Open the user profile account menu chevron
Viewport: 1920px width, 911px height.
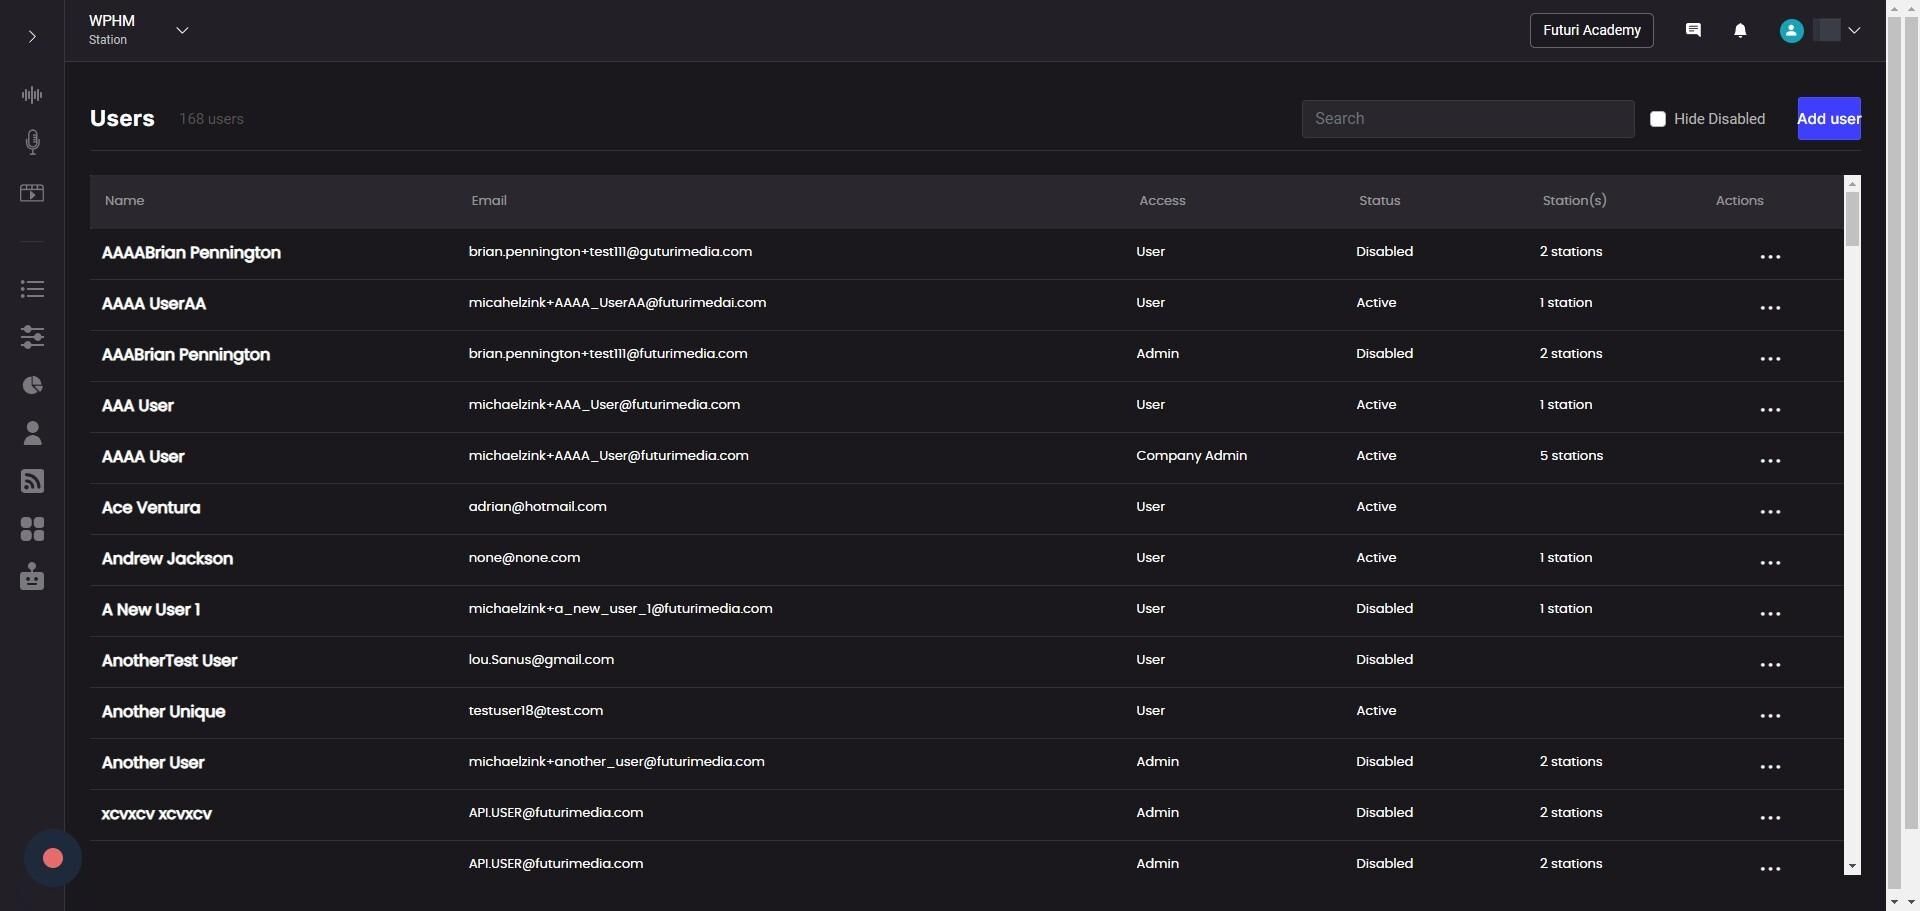(1854, 31)
